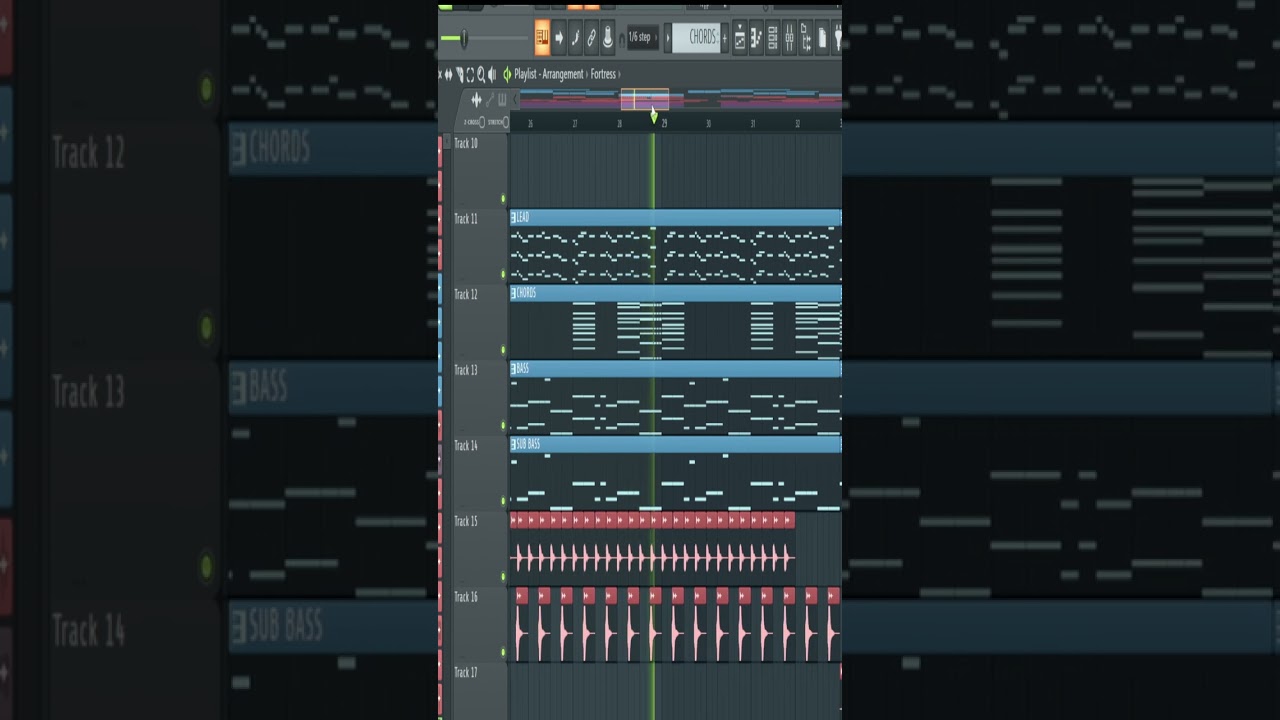Screen dimensions: 1280x720
Task: Click the waveform icon above the tracks
Action: (x=476, y=100)
